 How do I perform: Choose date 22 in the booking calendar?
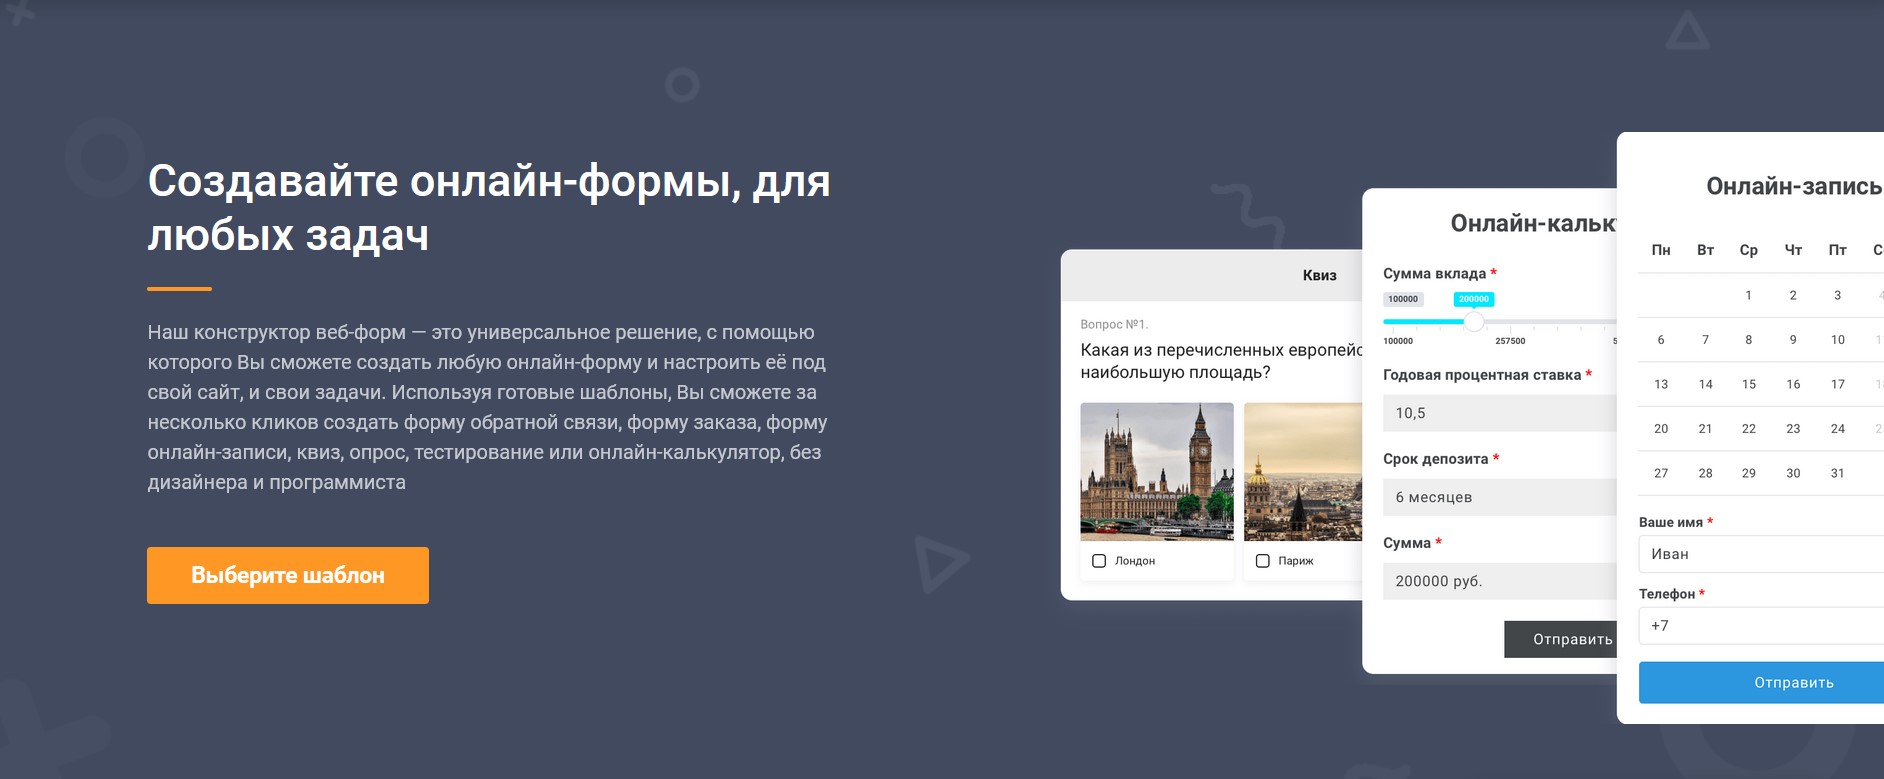point(1749,429)
